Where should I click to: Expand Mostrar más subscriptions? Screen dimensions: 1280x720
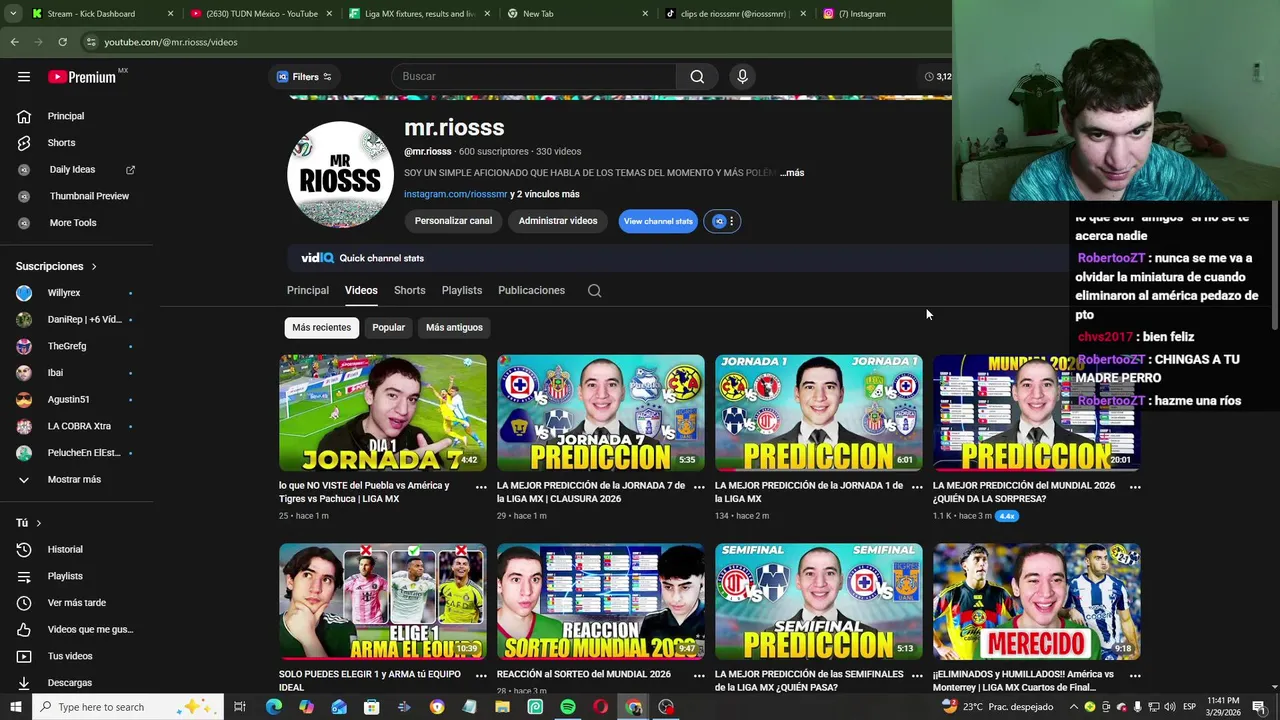(x=74, y=480)
